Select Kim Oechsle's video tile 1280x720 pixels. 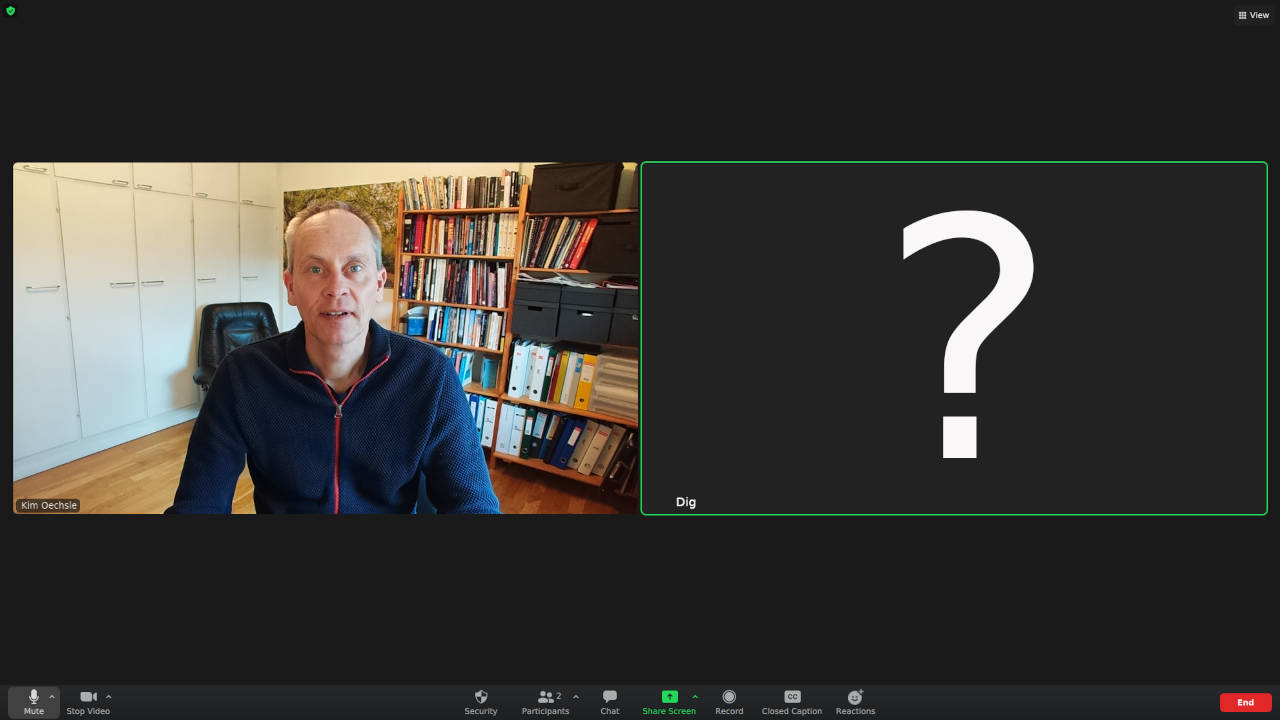[325, 338]
